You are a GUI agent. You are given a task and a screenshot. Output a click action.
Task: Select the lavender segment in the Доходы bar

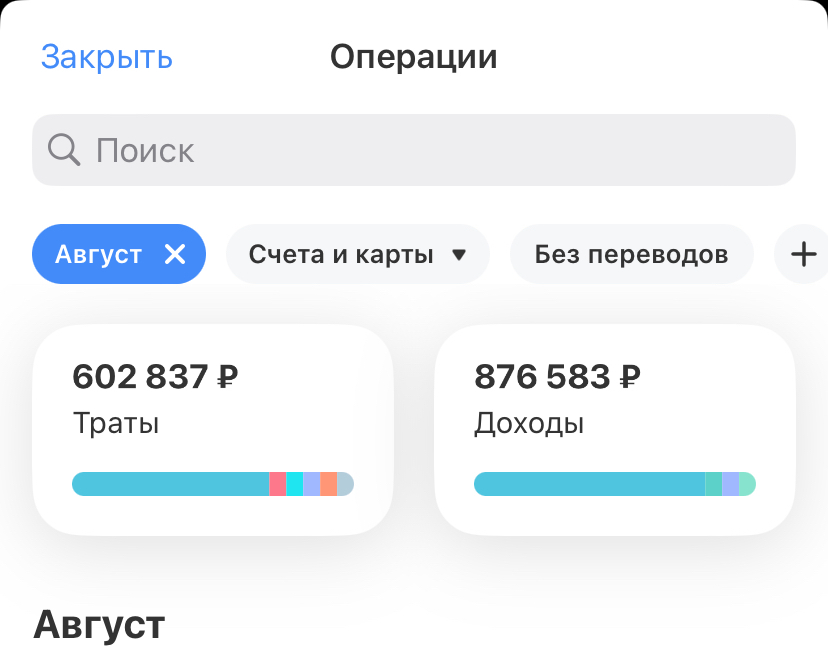pyautogui.click(x=730, y=484)
